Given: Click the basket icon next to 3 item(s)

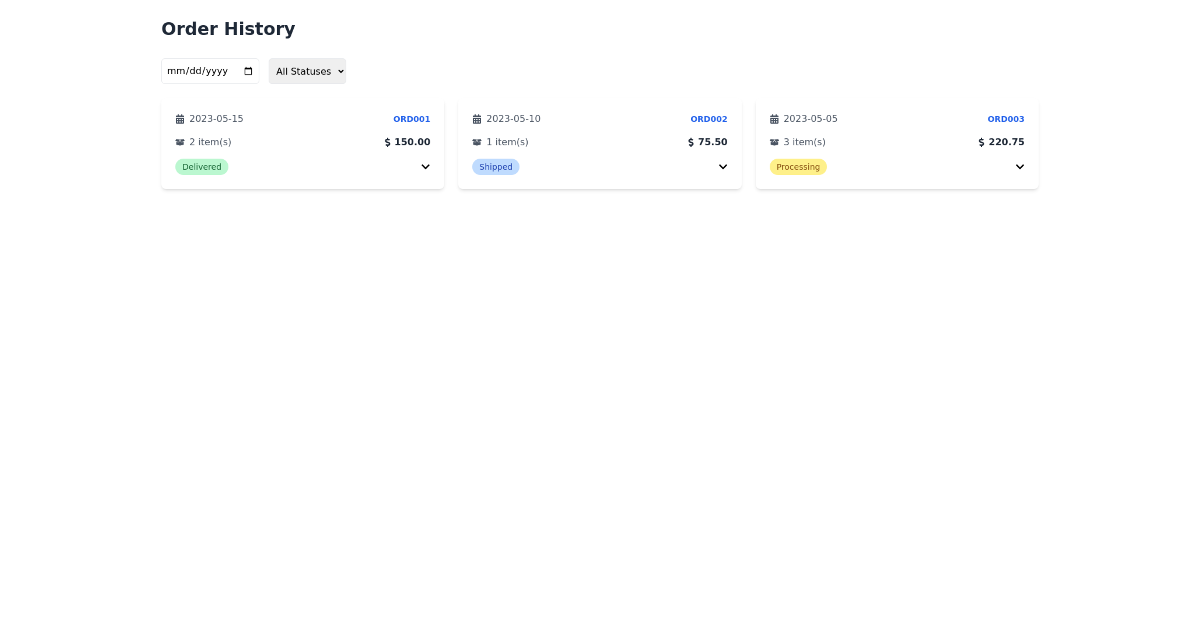Looking at the screenshot, I should coord(773,142).
